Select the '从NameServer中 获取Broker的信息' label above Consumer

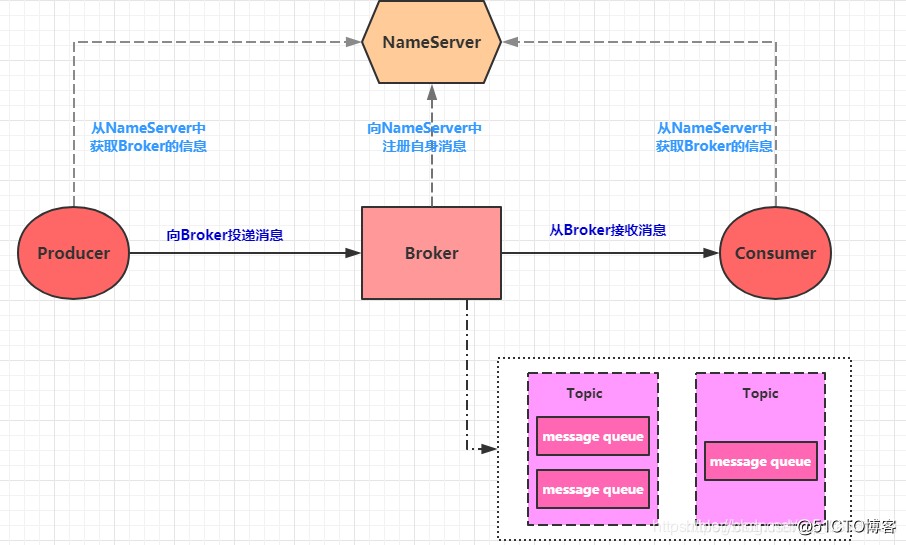[714, 137]
